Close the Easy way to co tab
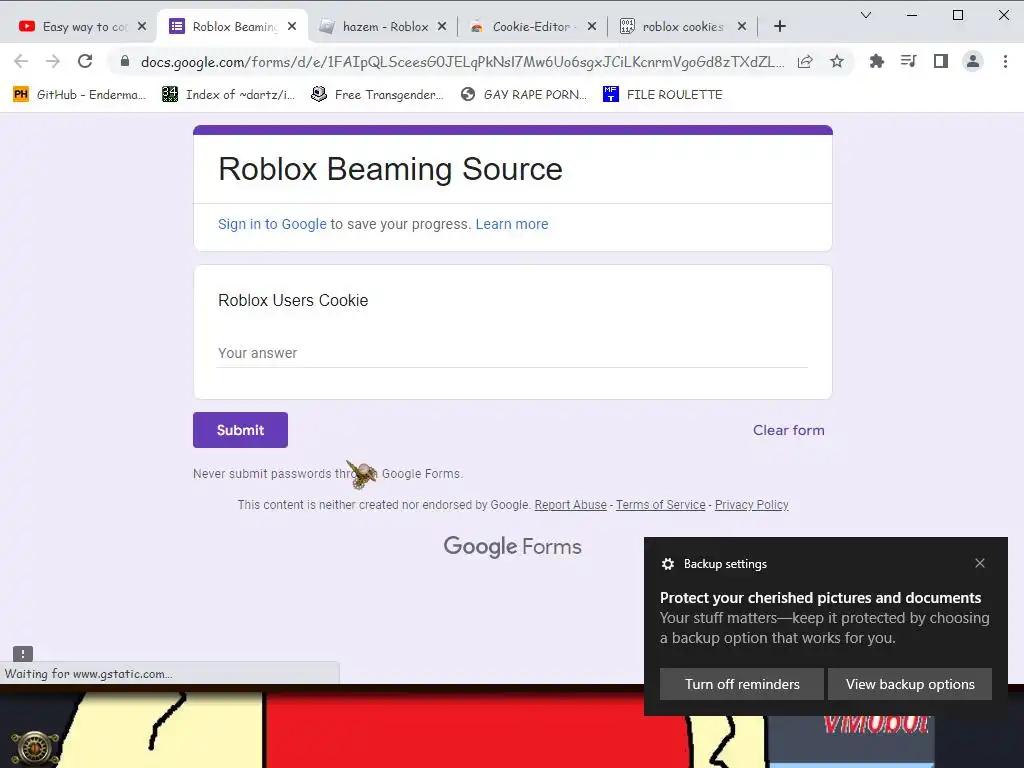 point(142,27)
